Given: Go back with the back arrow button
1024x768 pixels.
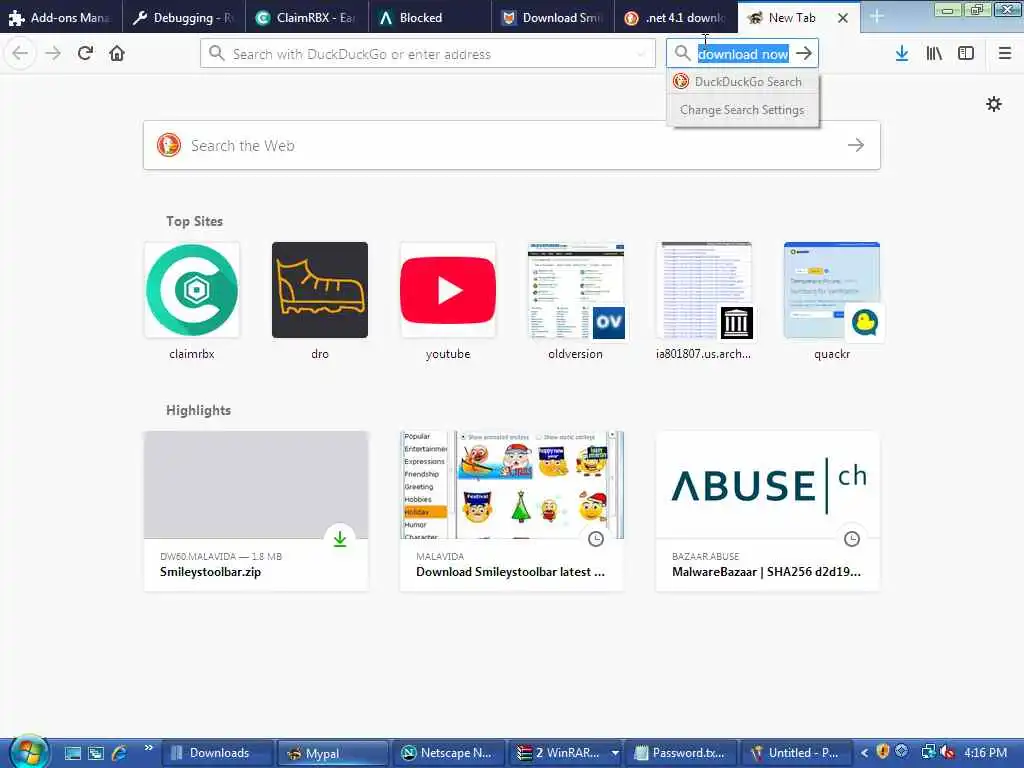Looking at the screenshot, I should [x=20, y=54].
